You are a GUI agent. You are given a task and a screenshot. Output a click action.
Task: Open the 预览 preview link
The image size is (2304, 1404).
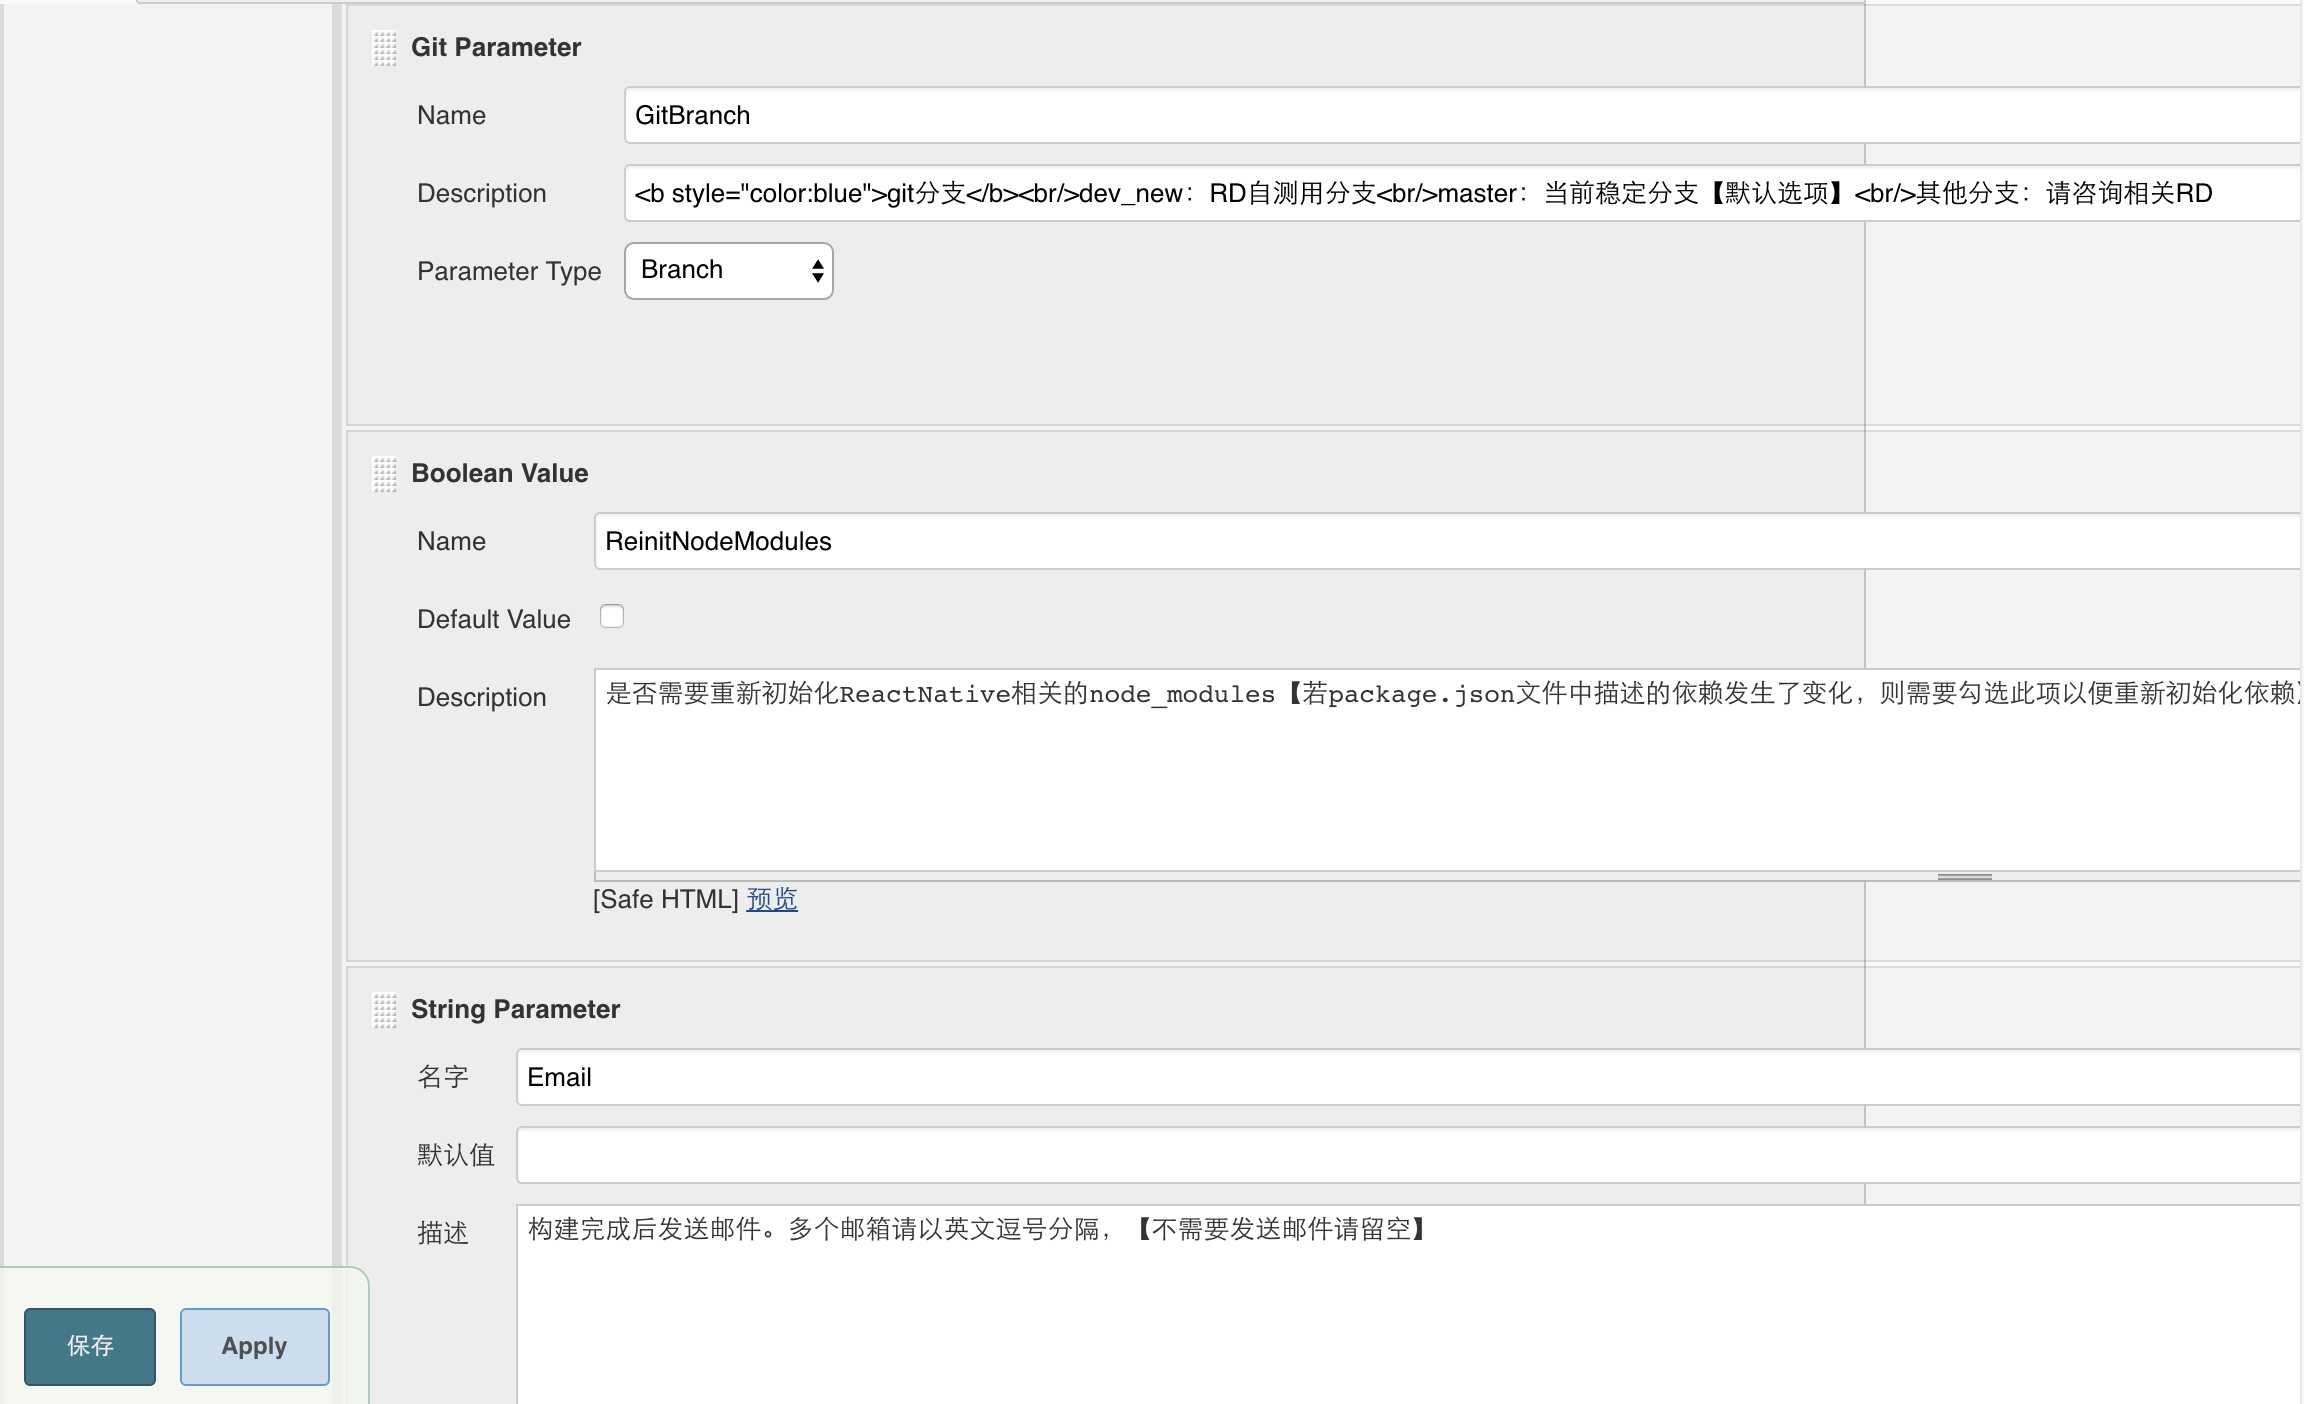click(772, 899)
